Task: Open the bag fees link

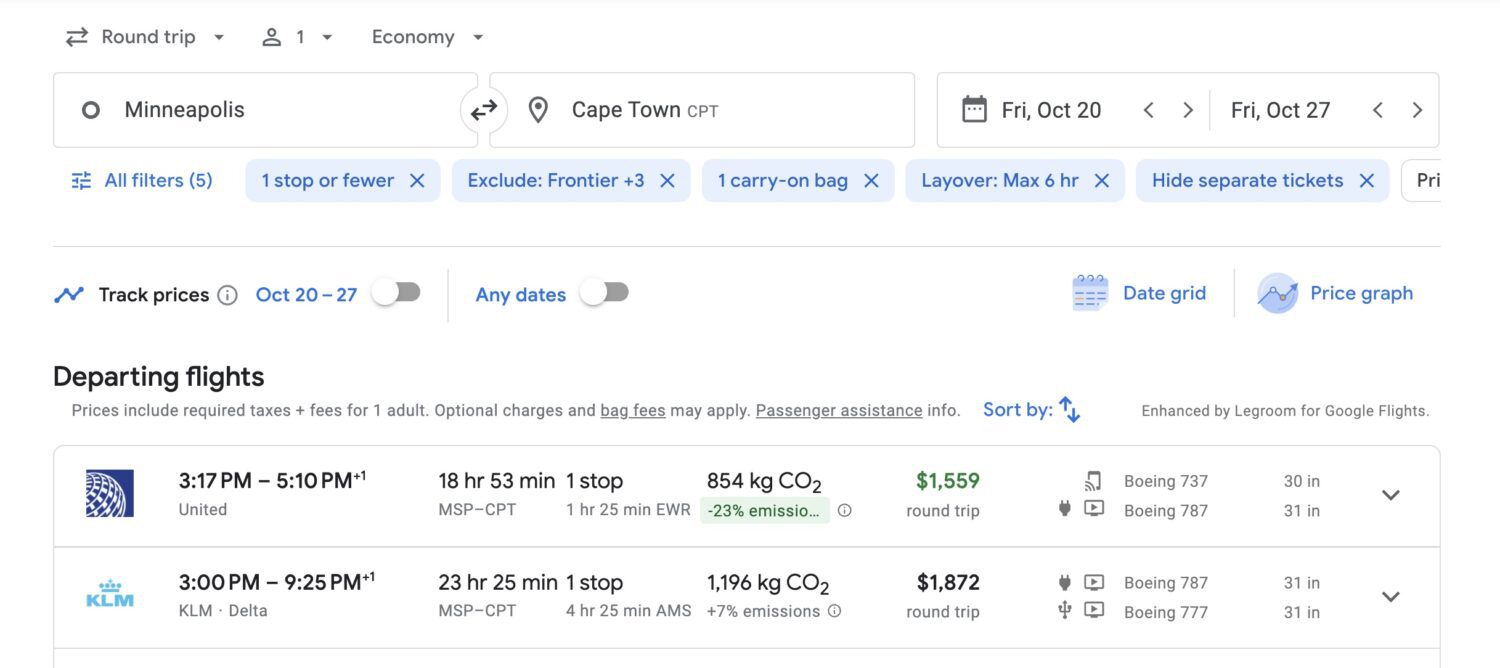Action: click(x=632, y=411)
